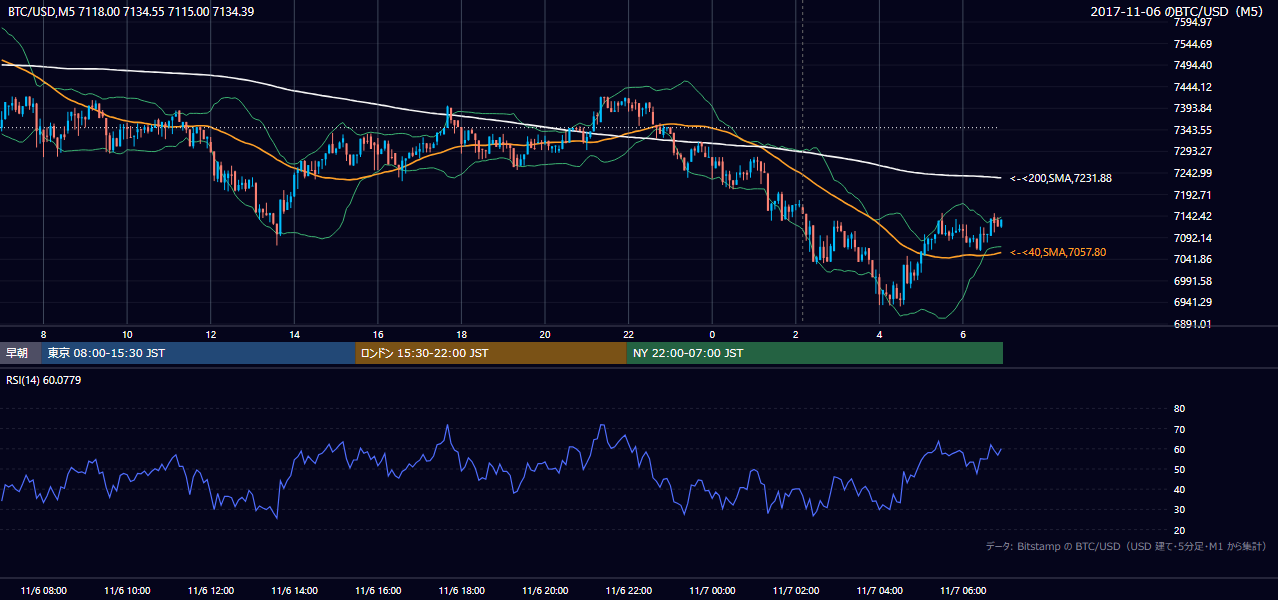Click the RSI 50 level label
This screenshot has height=600, width=1278.
(x=1179, y=469)
